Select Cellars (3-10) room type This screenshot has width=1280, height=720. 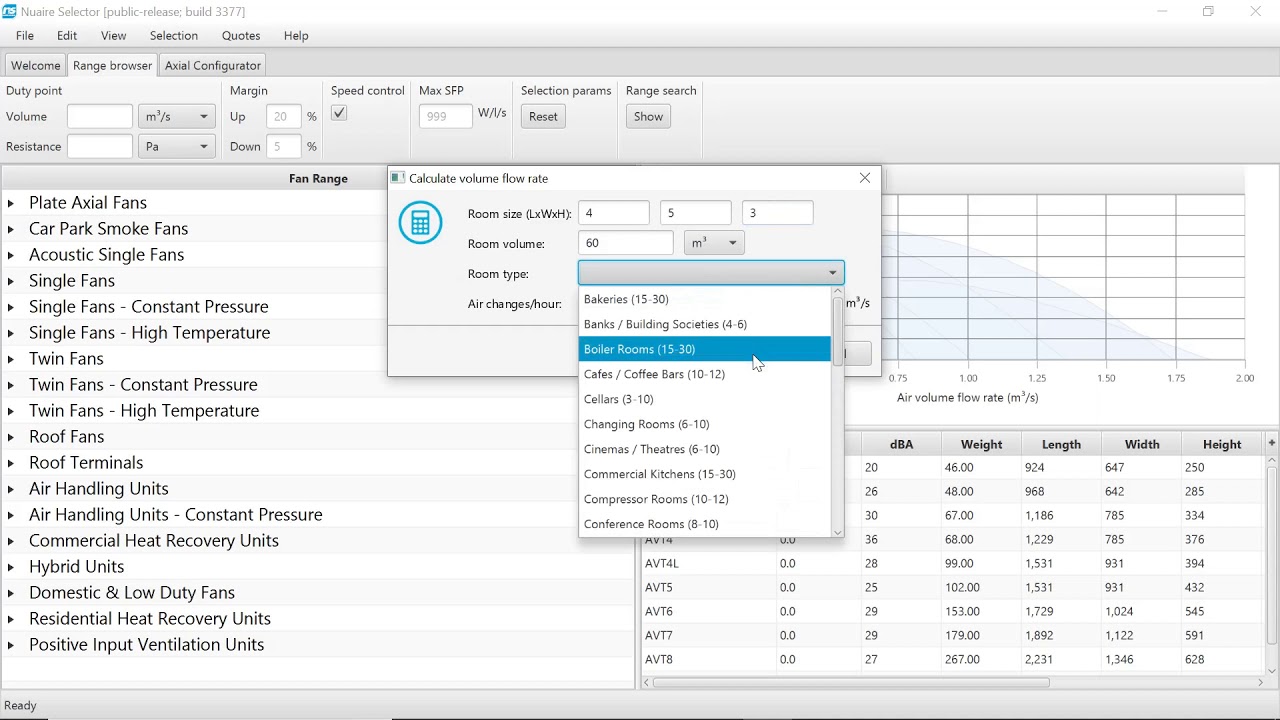[705, 399]
